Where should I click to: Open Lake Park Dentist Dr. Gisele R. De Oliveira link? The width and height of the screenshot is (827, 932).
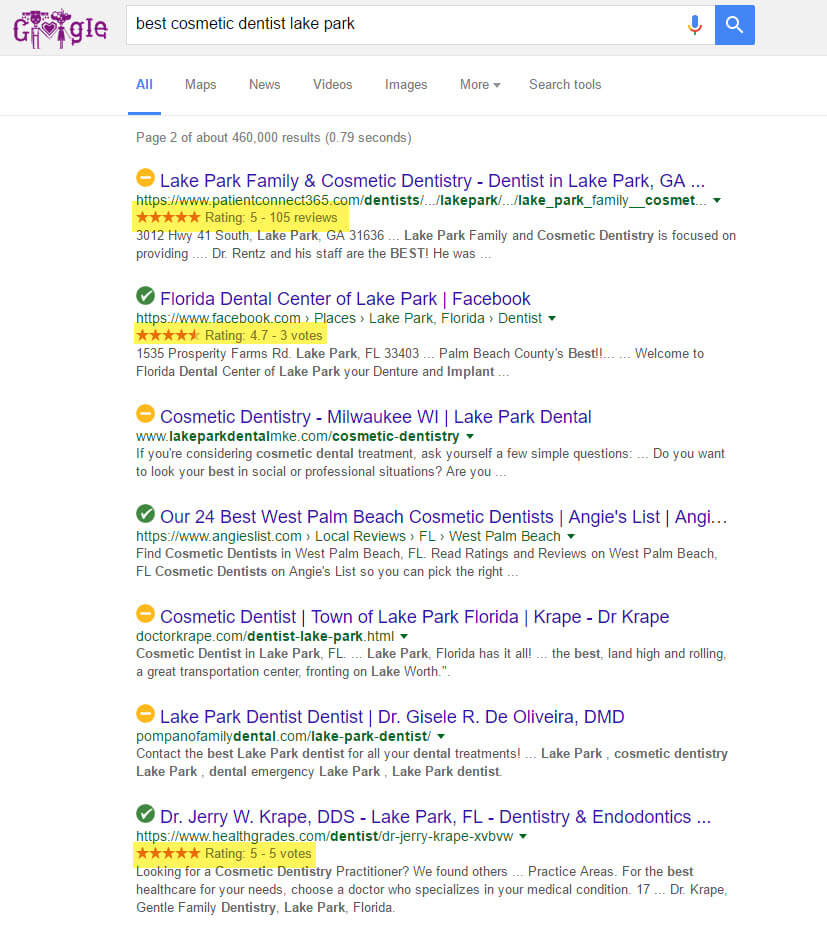click(392, 716)
